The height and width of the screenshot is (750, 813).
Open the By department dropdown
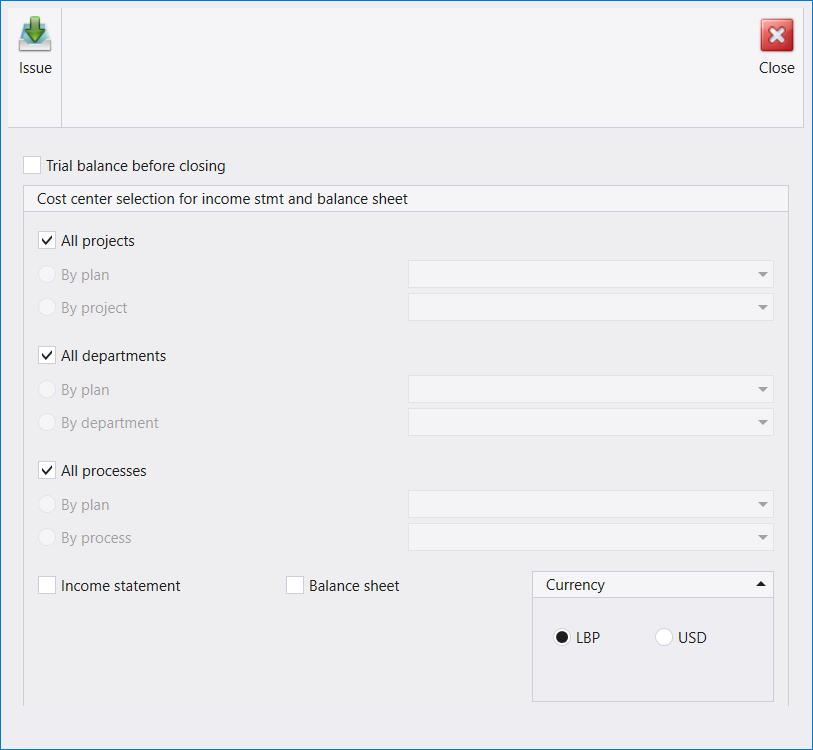coord(591,422)
